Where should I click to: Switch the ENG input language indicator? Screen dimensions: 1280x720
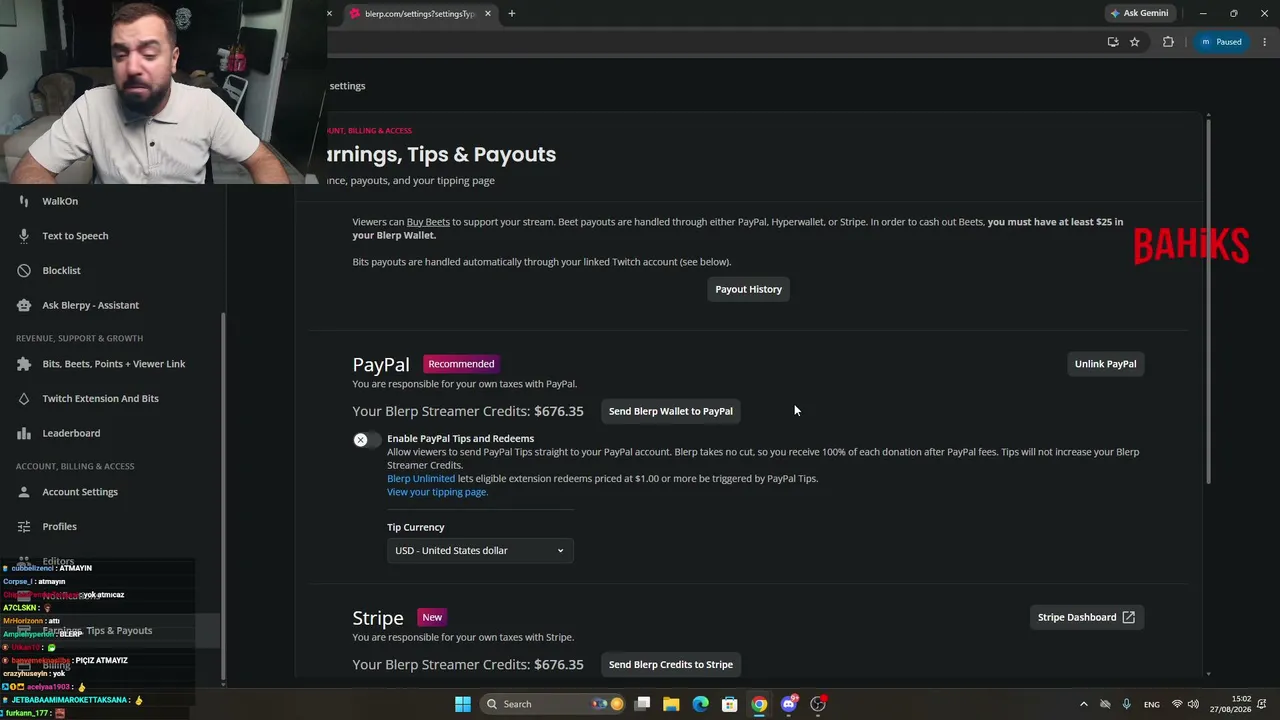coord(1152,704)
